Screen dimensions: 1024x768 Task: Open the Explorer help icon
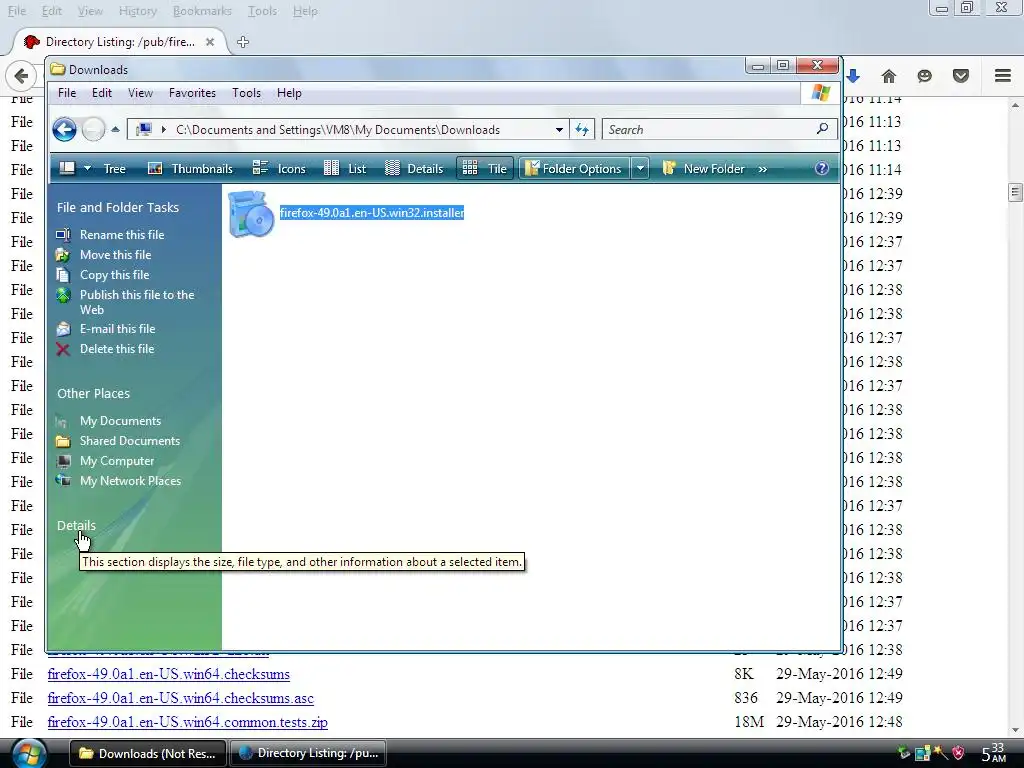tap(822, 168)
